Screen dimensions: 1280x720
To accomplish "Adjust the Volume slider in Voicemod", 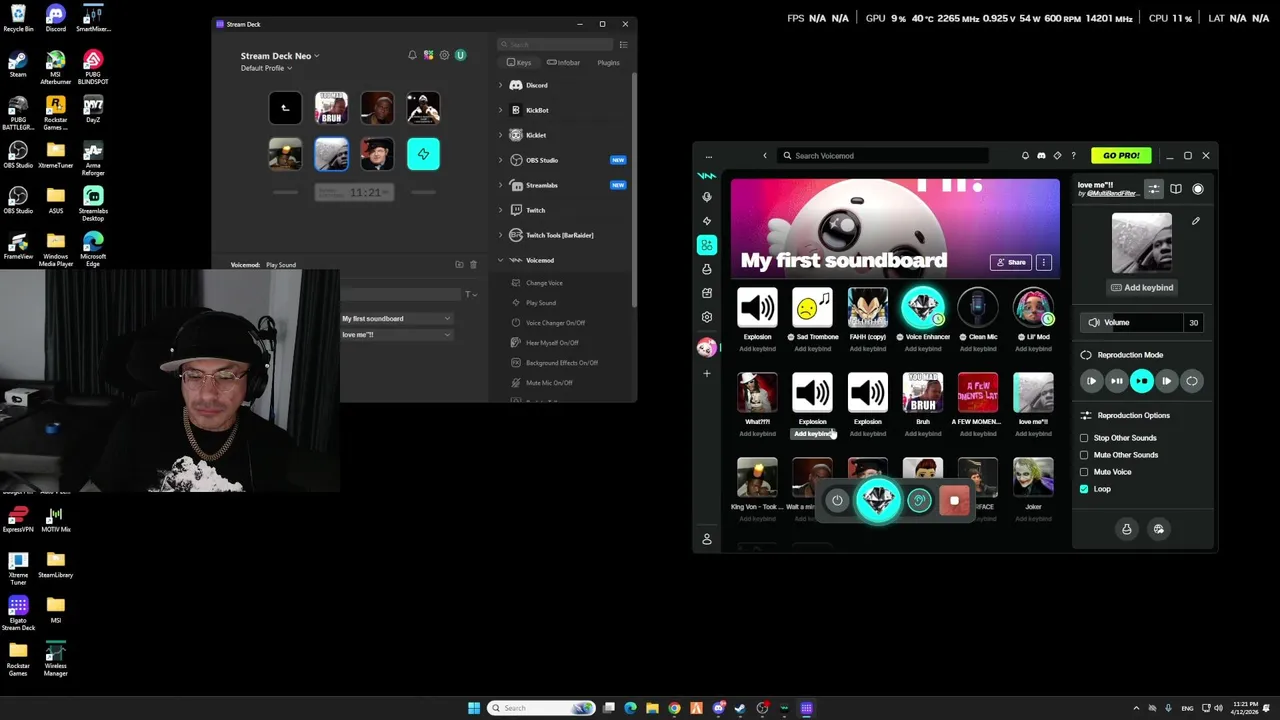I will [1131, 323].
